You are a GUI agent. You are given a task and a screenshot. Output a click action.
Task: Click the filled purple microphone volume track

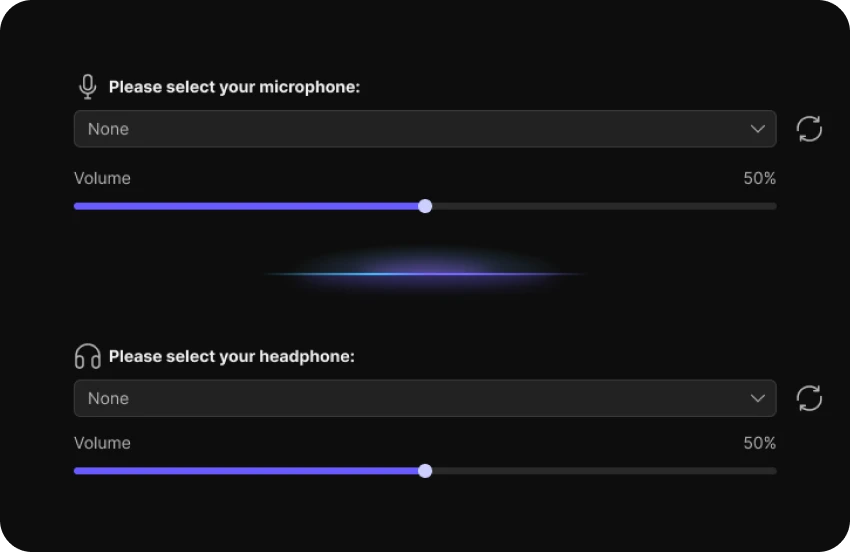click(248, 206)
